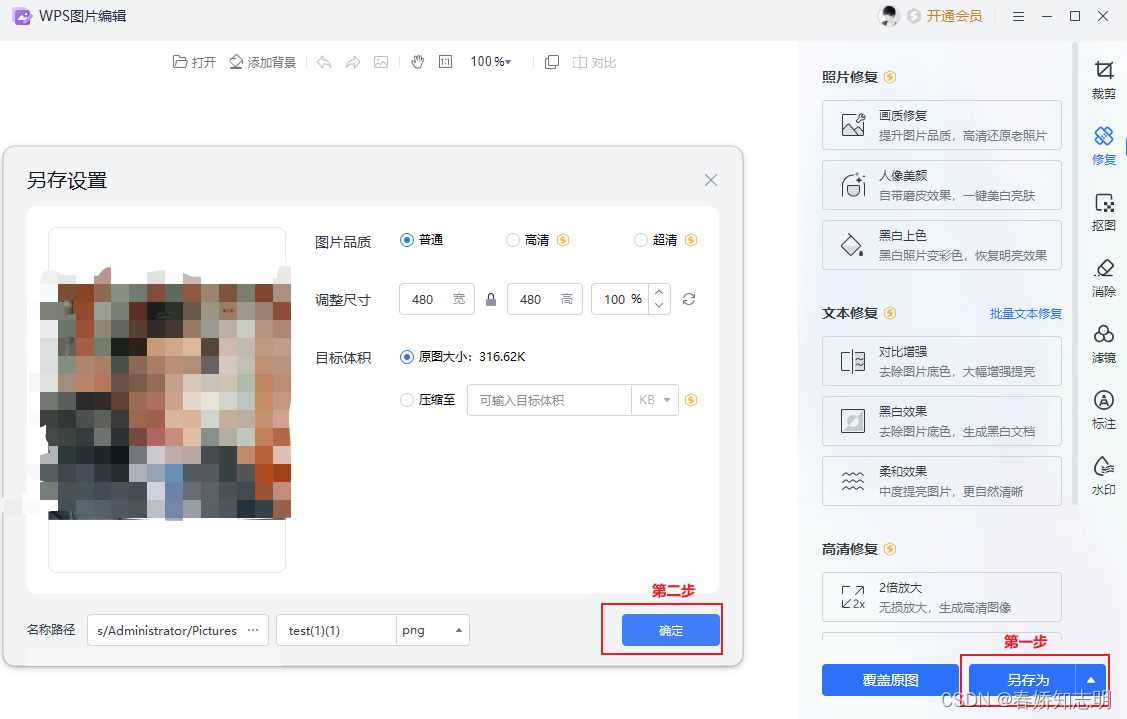This screenshot has height=719, width=1127.
Task: Click the 100 % scale input
Action: coord(620,299)
